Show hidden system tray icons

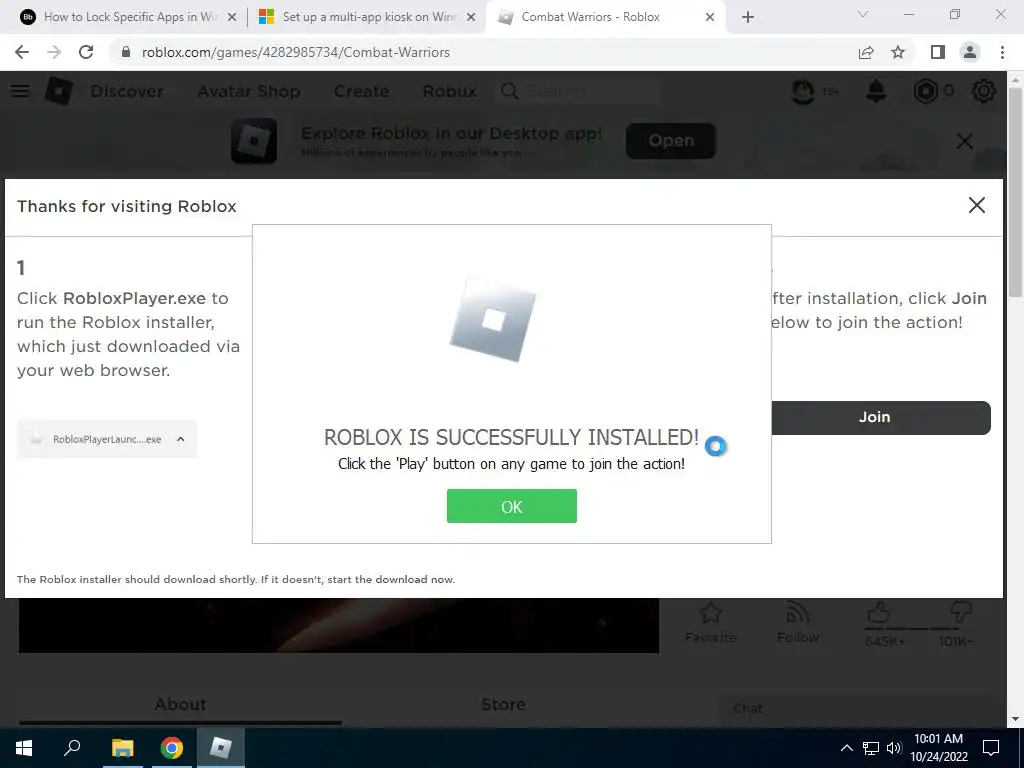pyautogui.click(x=846, y=748)
